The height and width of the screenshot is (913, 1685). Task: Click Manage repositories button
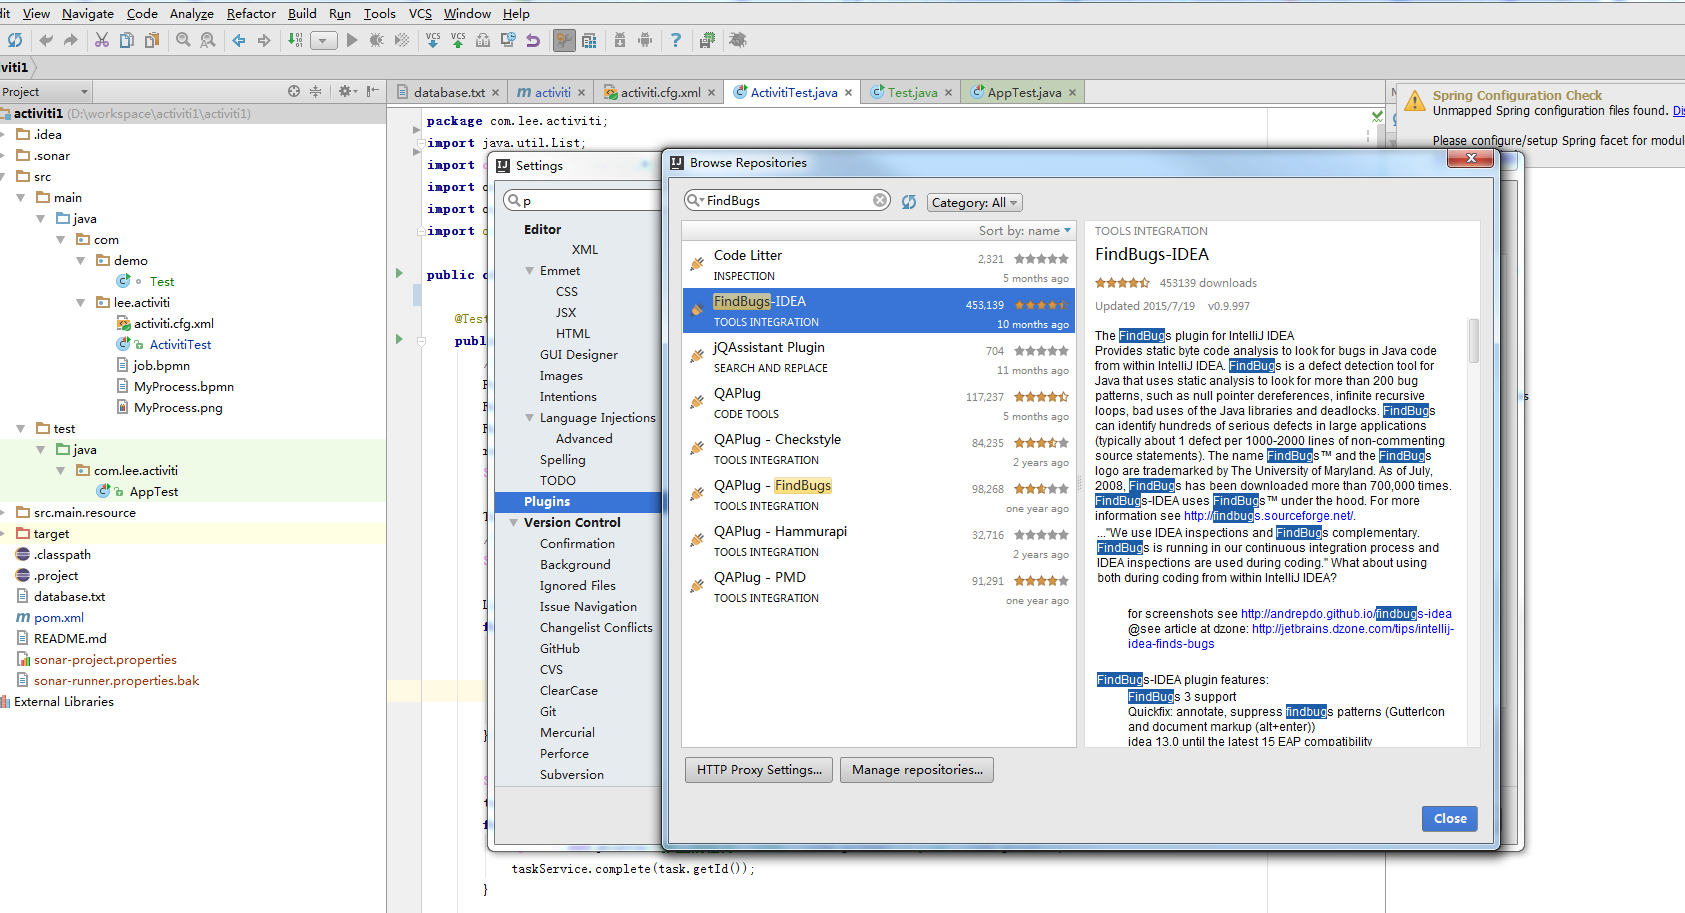click(x=917, y=770)
